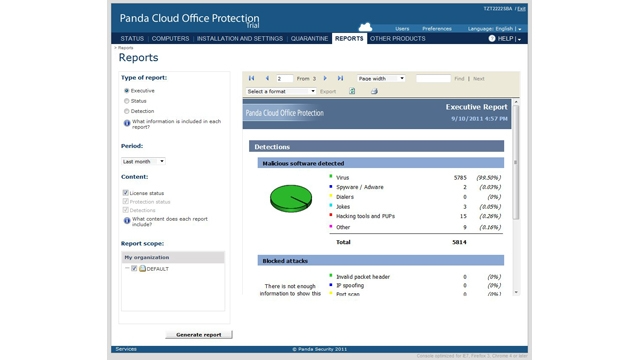
Task: Click the 'Hacking tools and PUPs' row label
Action: click(x=365, y=216)
